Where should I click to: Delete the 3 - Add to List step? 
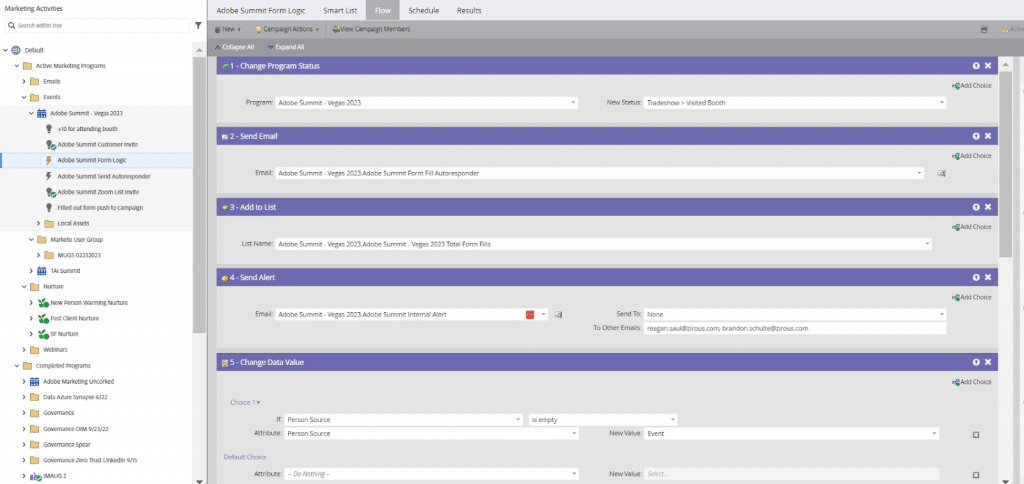(x=987, y=207)
